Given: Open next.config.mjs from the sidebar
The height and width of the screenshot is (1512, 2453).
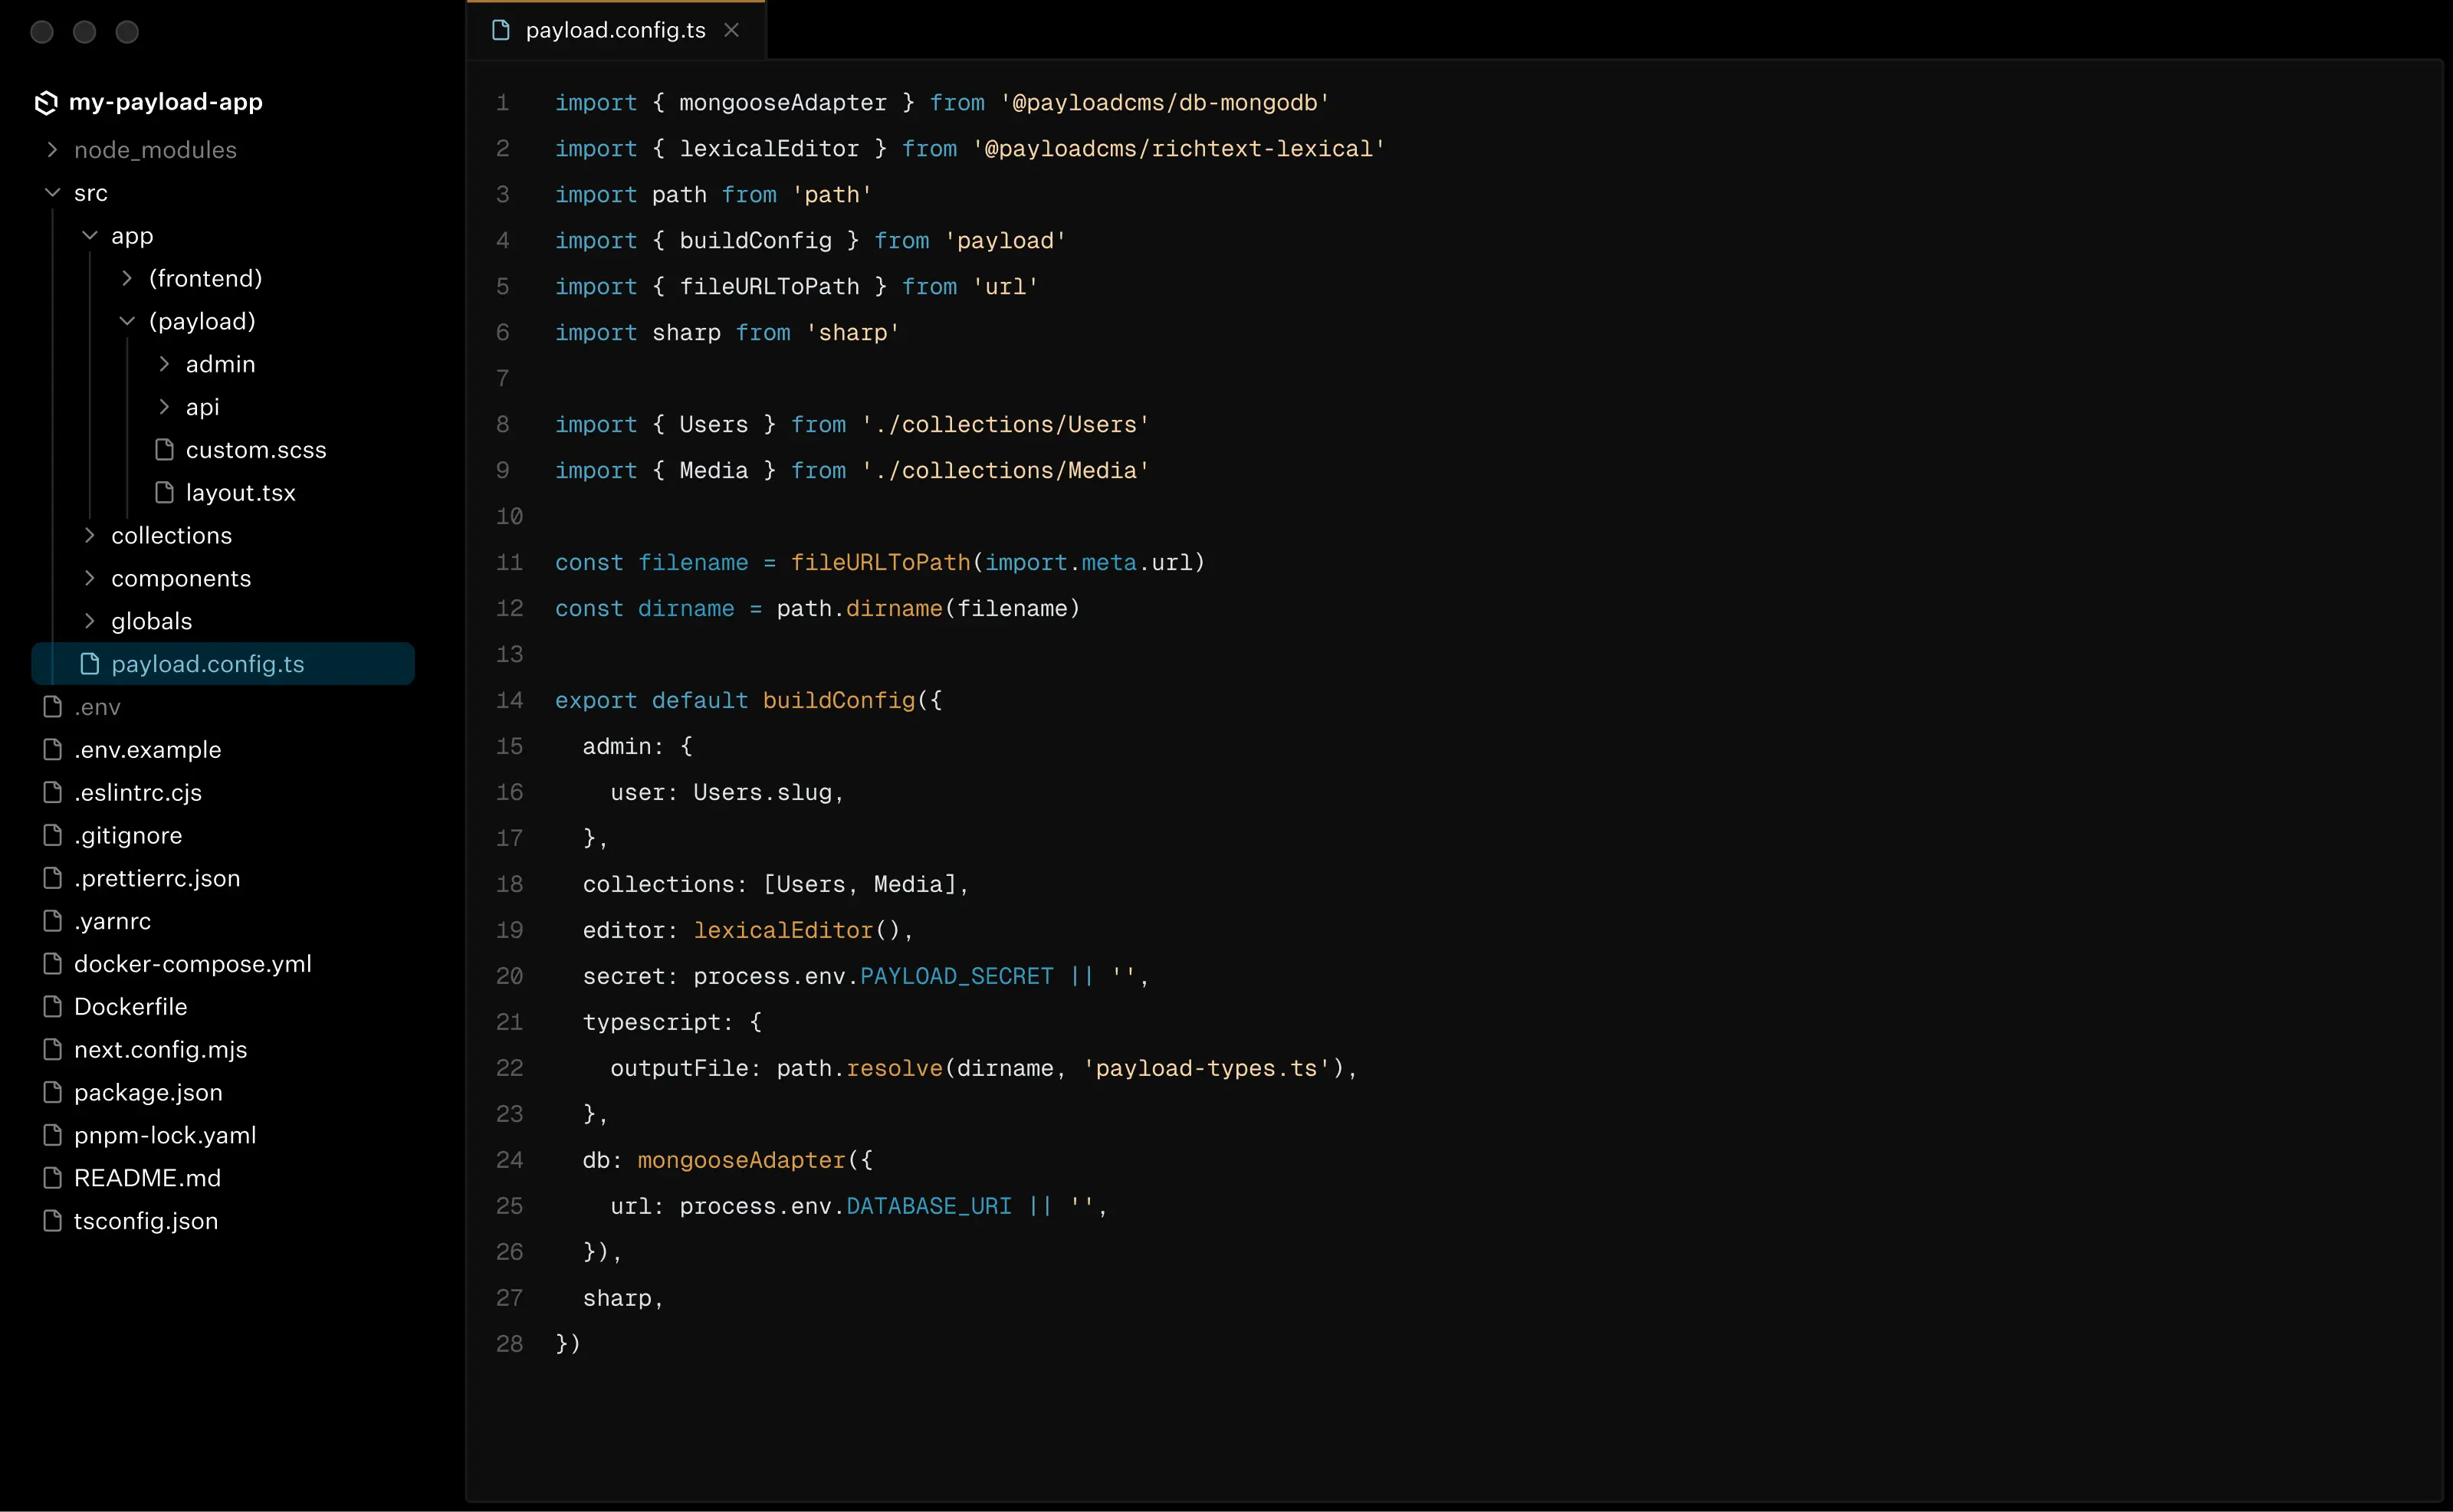Looking at the screenshot, I should pos(161,1049).
